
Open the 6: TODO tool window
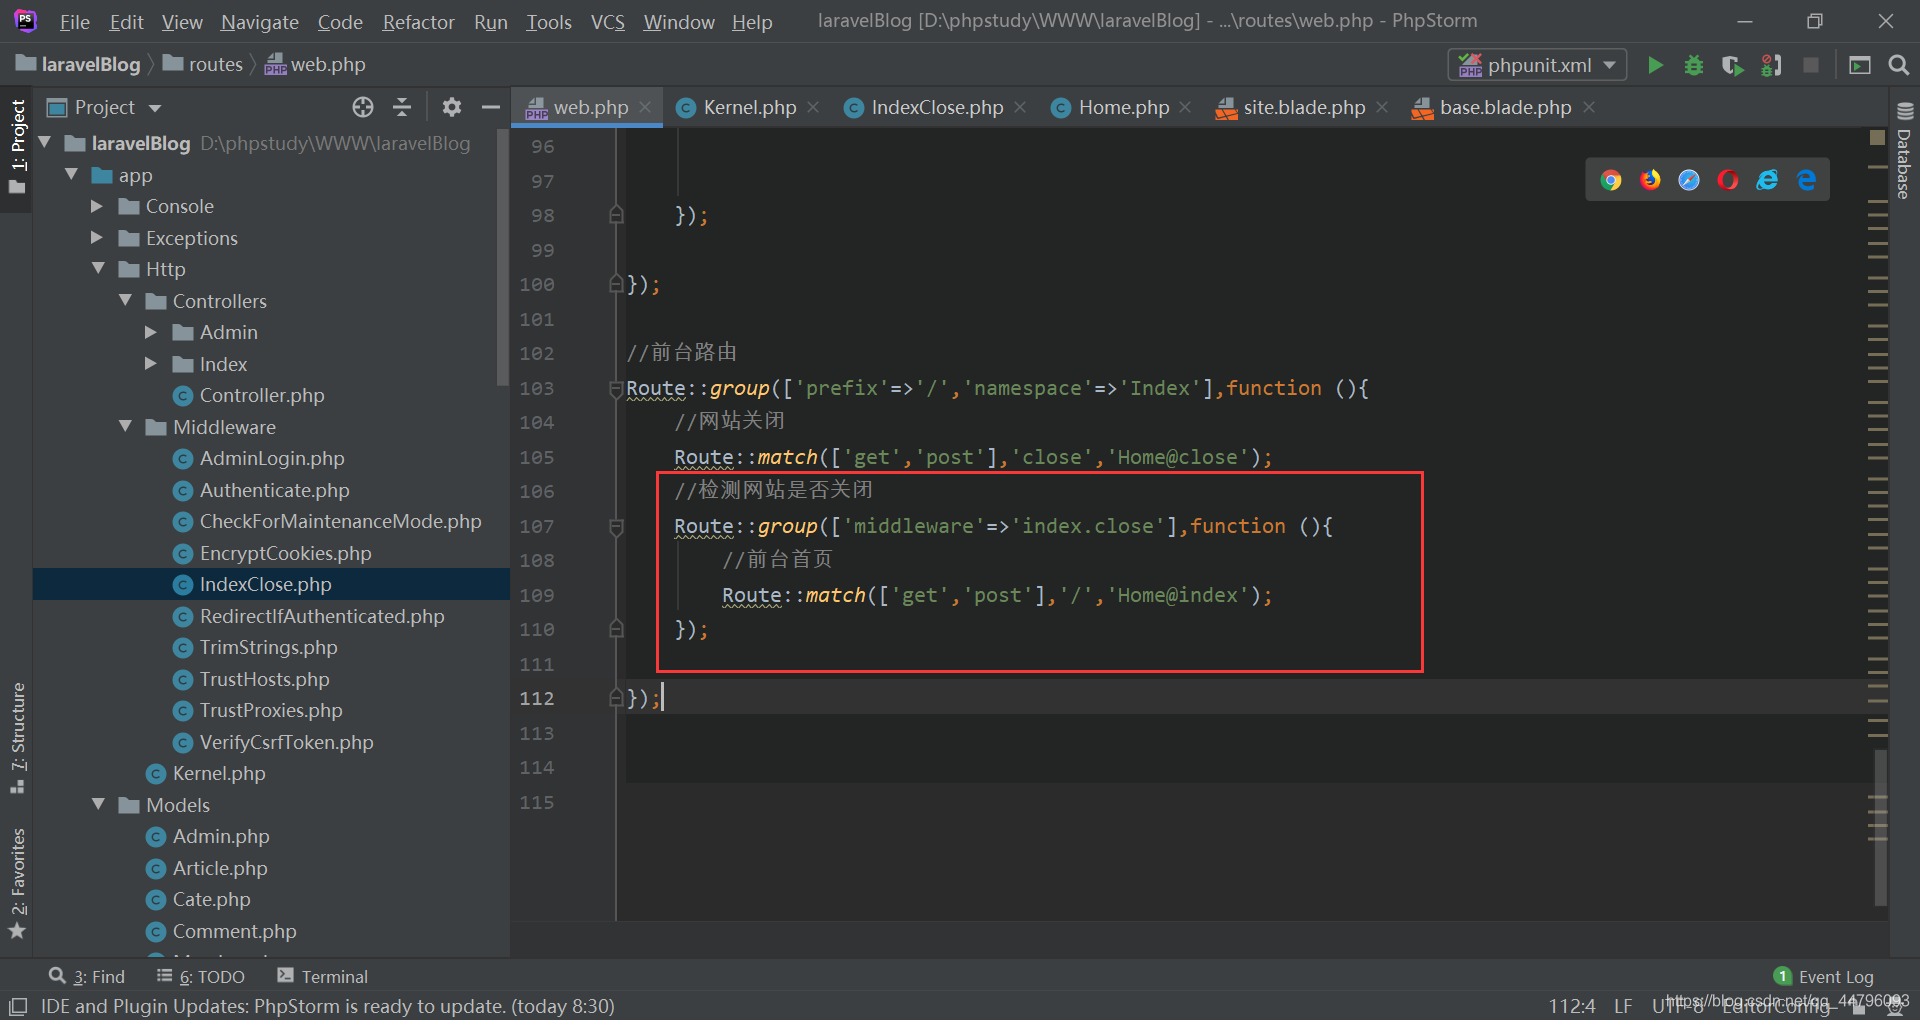click(201, 977)
